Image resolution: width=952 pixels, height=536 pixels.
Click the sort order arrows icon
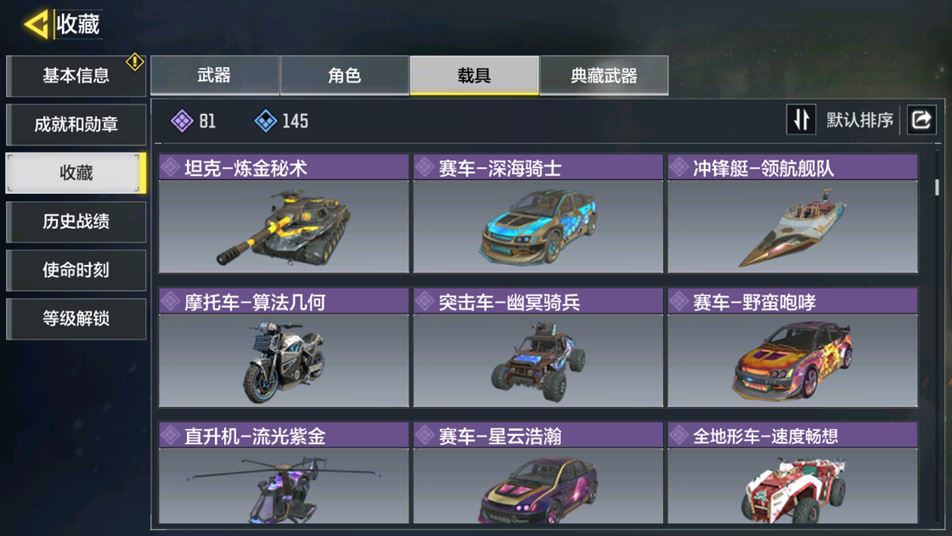point(801,120)
